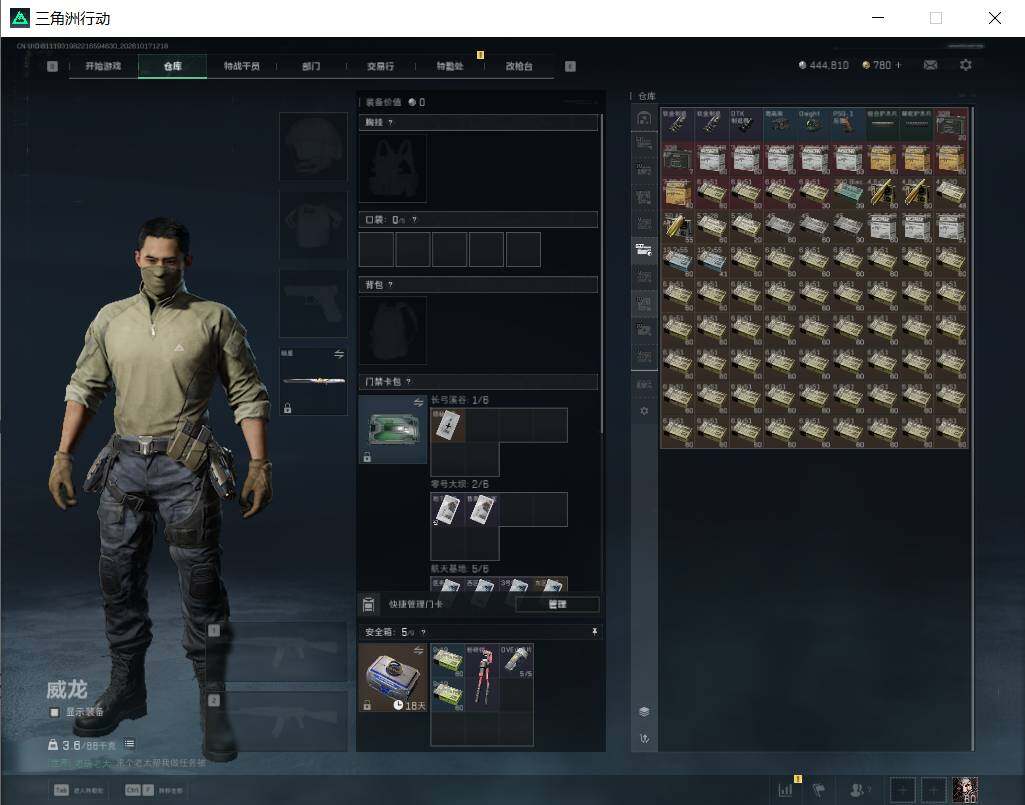The width and height of the screenshot is (1025, 805).
Task: Select the top warehouse category icon
Action: (x=644, y=119)
